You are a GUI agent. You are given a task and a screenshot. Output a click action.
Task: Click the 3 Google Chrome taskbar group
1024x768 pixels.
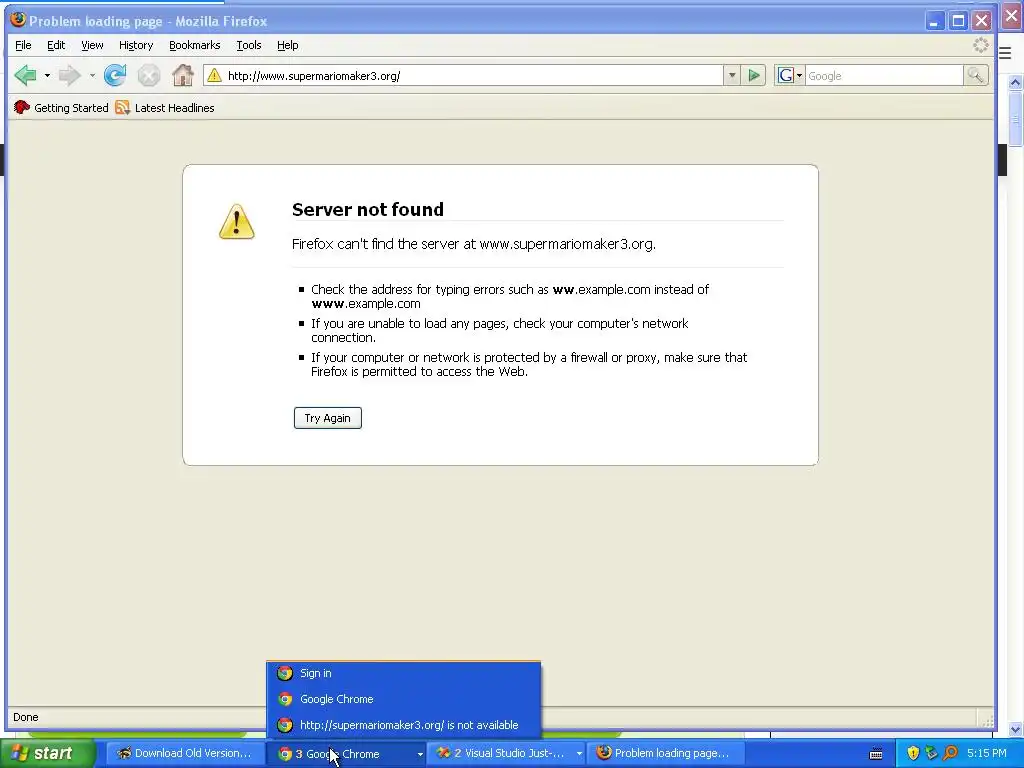(x=344, y=754)
